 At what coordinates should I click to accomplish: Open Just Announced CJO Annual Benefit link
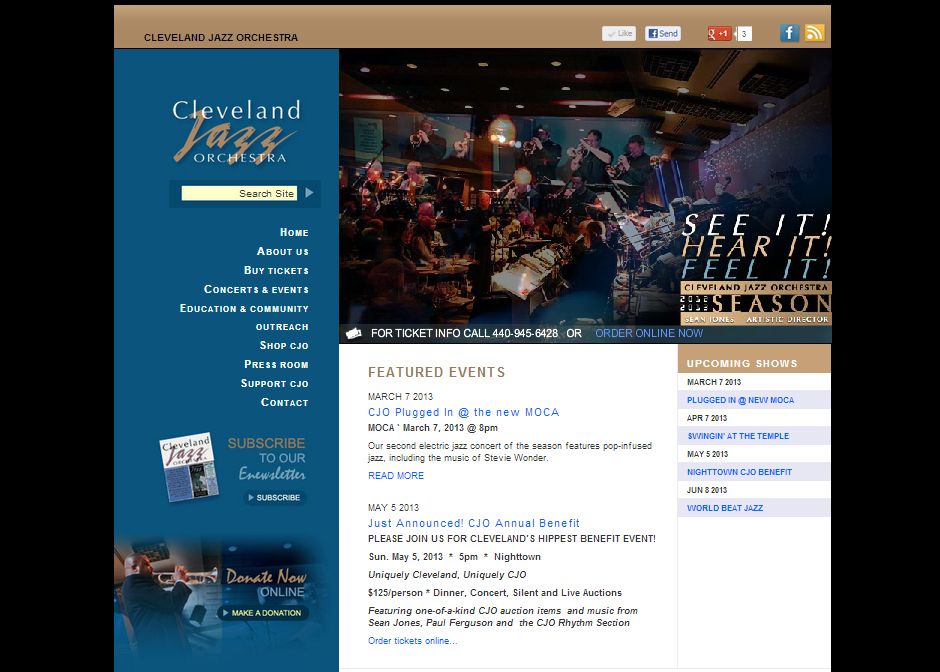(474, 523)
